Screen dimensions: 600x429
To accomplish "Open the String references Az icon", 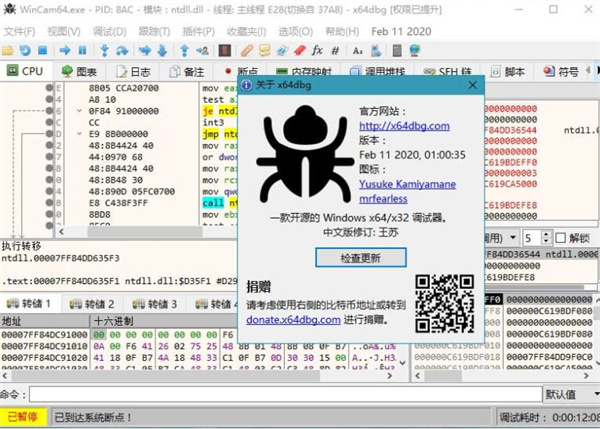I will point(358,51).
